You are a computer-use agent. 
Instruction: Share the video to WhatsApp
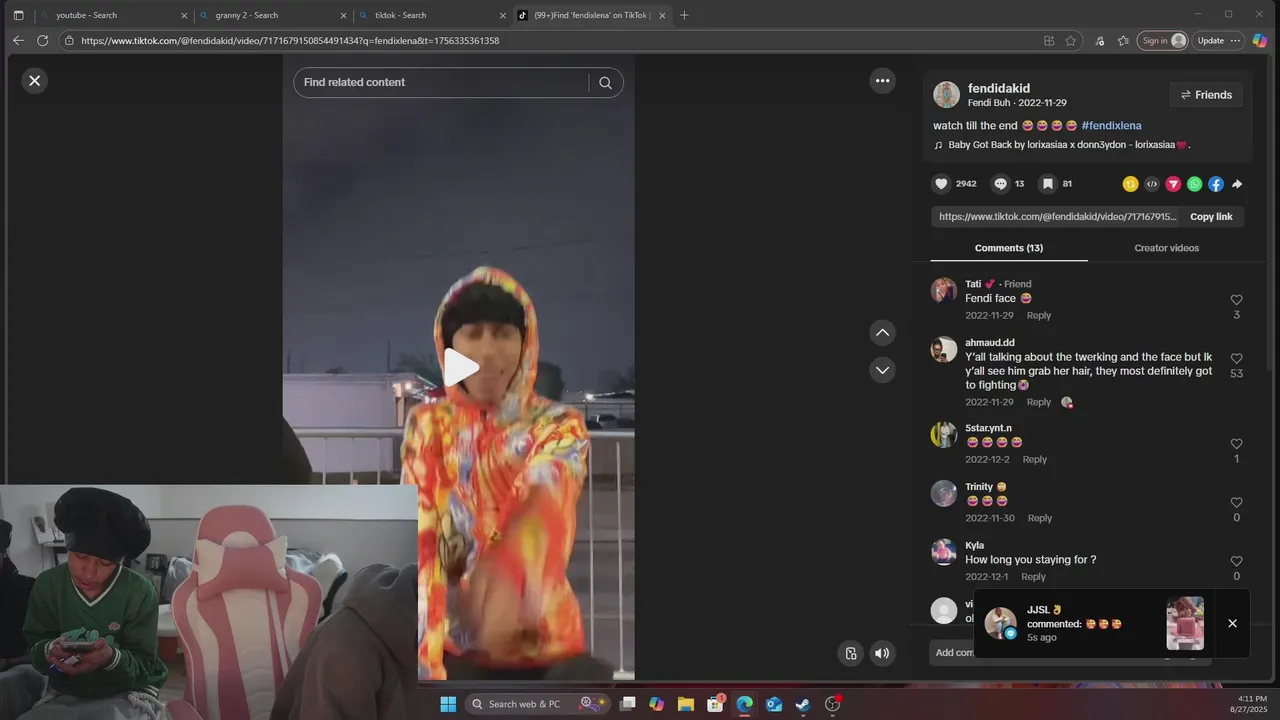click(1194, 184)
